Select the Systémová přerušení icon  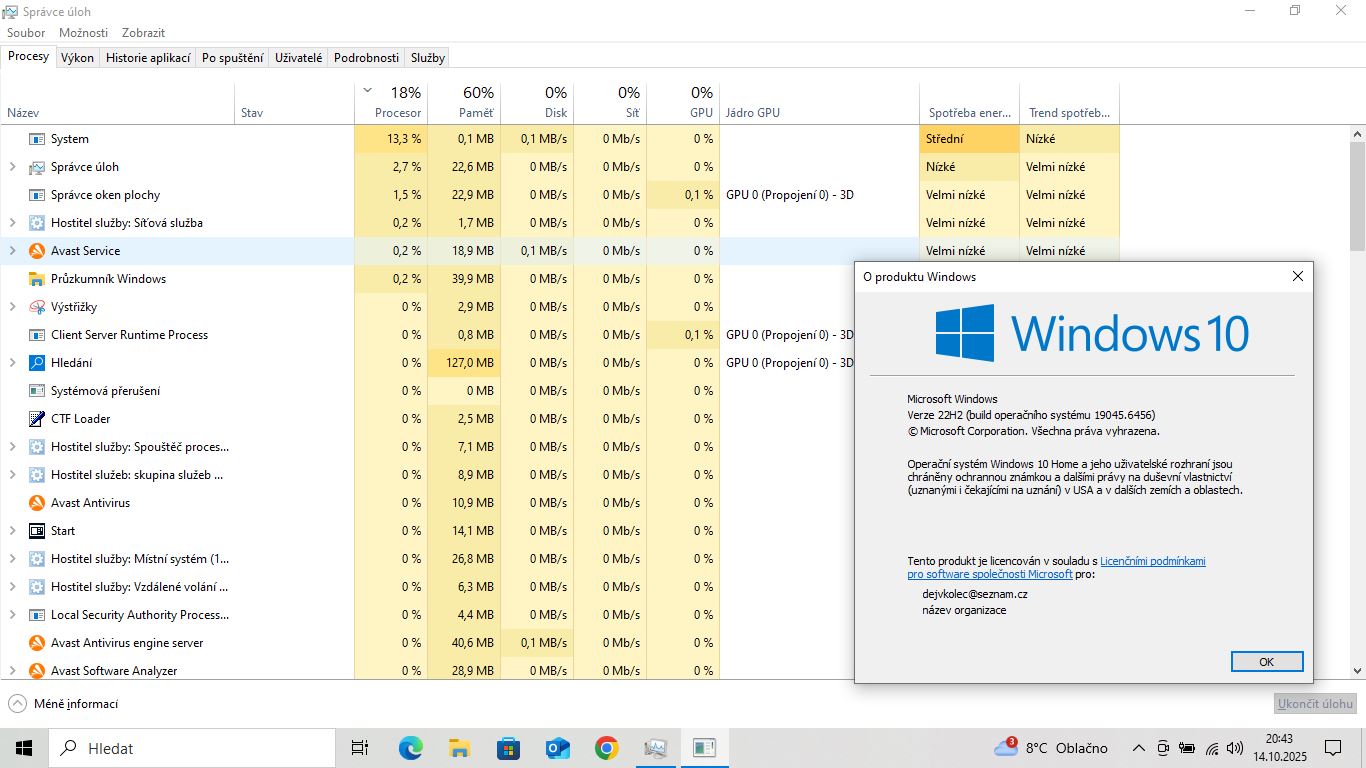37,391
